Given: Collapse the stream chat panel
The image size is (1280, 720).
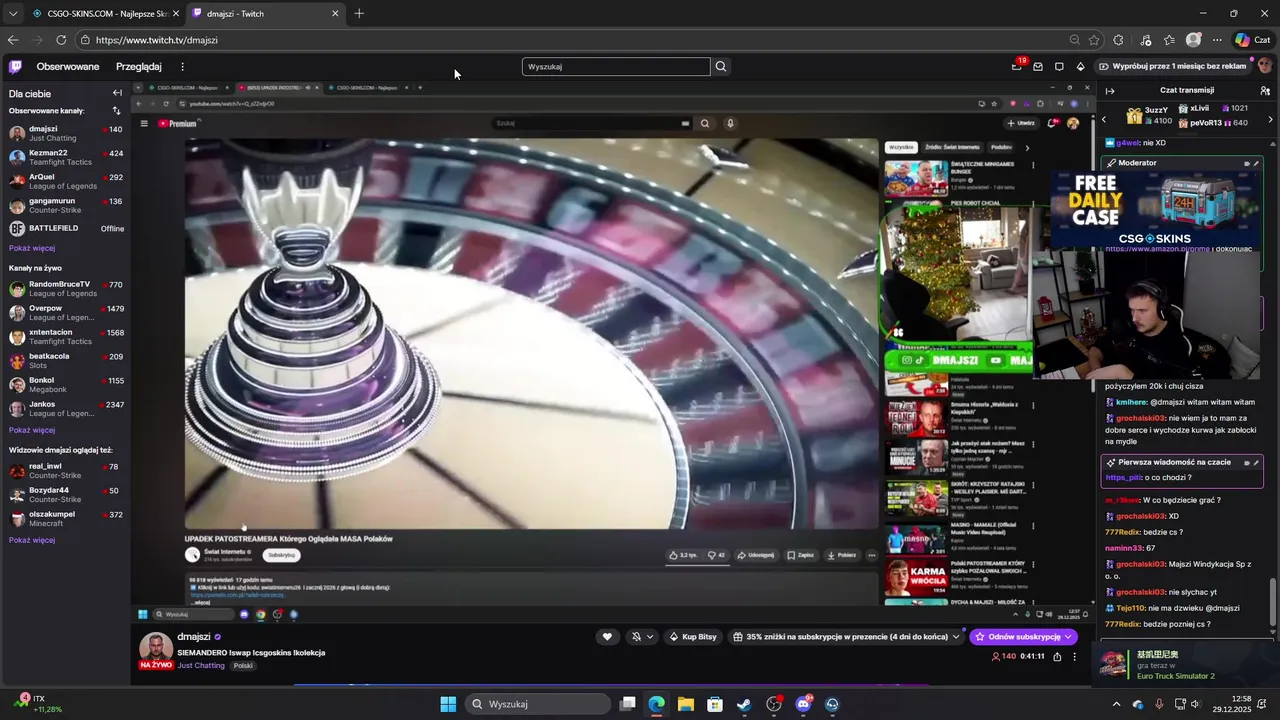Looking at the screenshot, I should [x=1109, y=90].
